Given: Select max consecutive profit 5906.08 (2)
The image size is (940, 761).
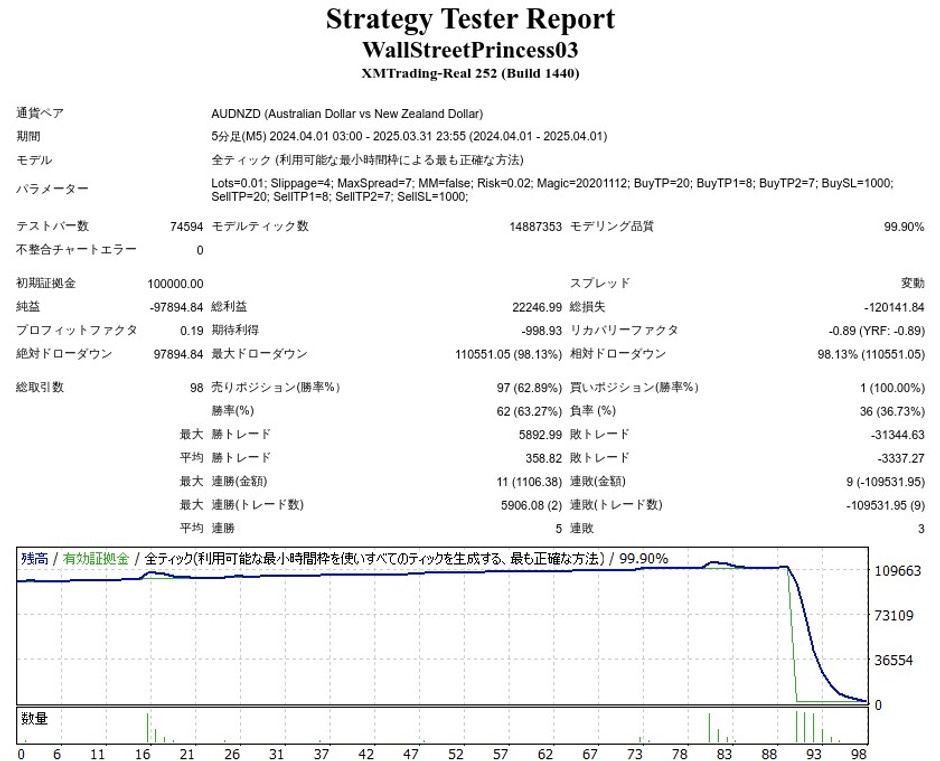Looking at the screenshot, I should pyautogui.click(x=531, y=506).
